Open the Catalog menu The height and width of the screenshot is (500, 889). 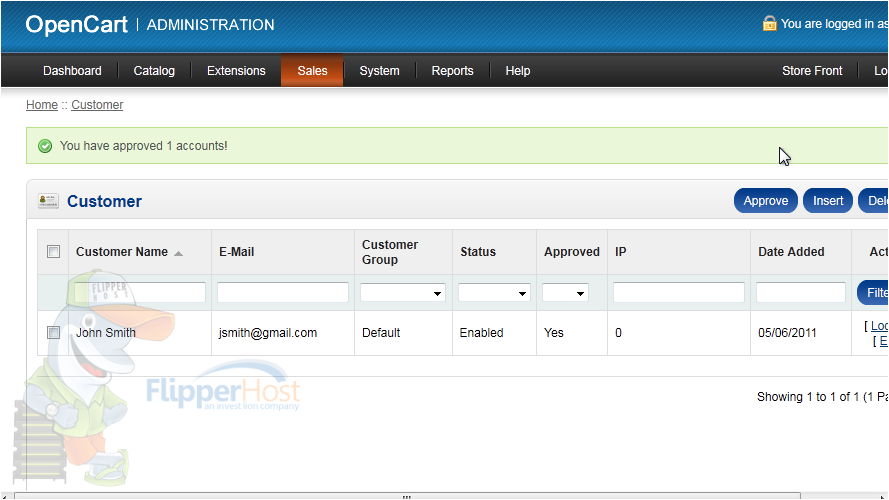pyautogui.click(x=154, y=71)
